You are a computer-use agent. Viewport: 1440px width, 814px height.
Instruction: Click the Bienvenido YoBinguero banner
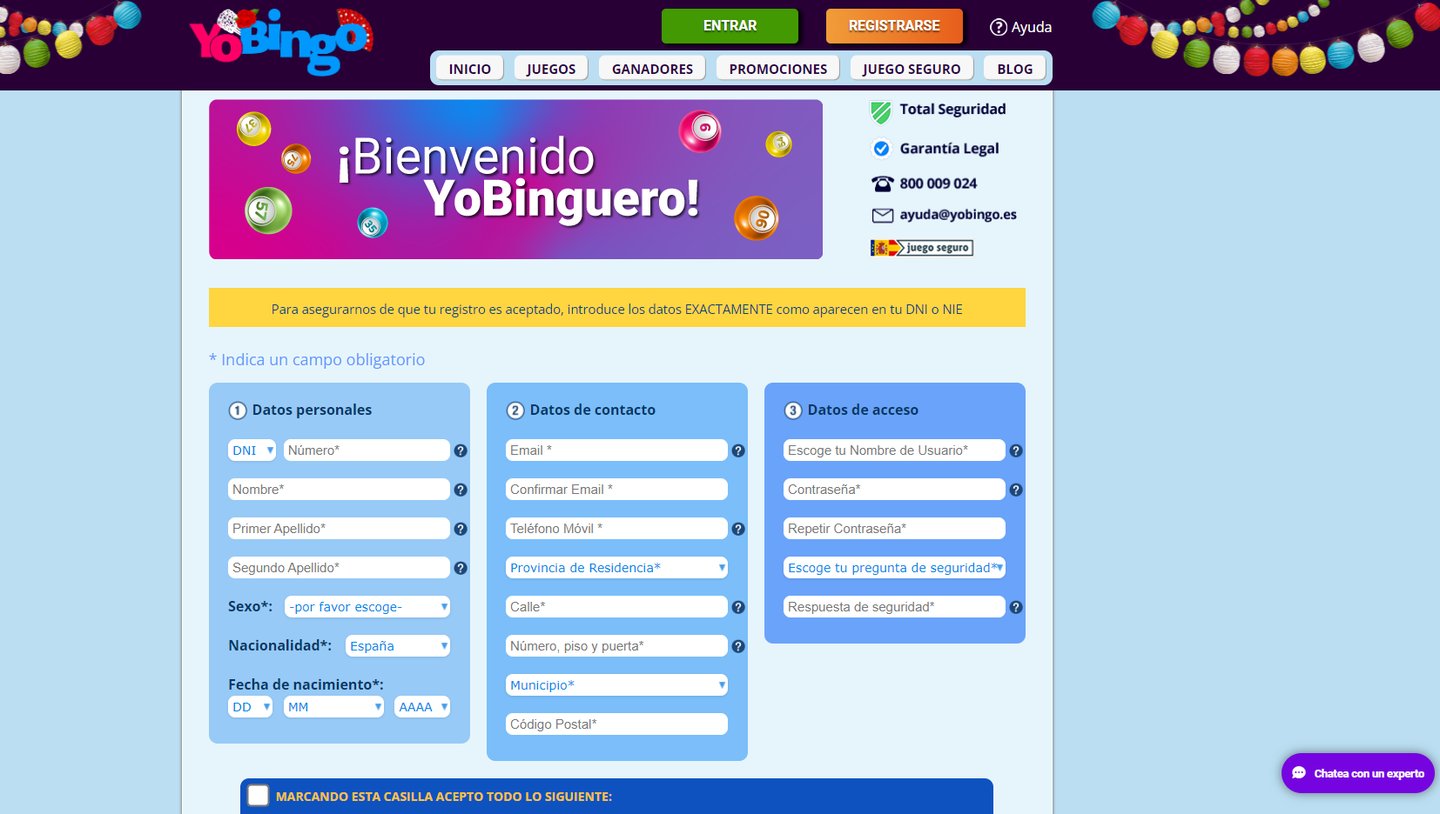[516, 179]
